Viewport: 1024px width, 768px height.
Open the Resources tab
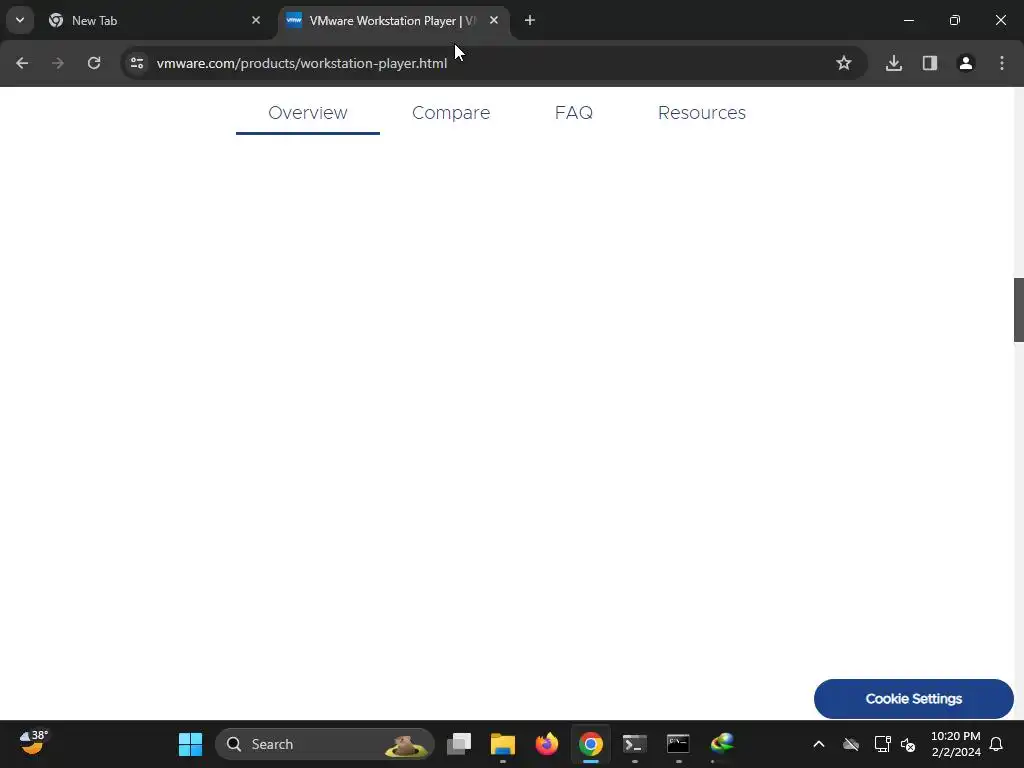click(701, 113)
